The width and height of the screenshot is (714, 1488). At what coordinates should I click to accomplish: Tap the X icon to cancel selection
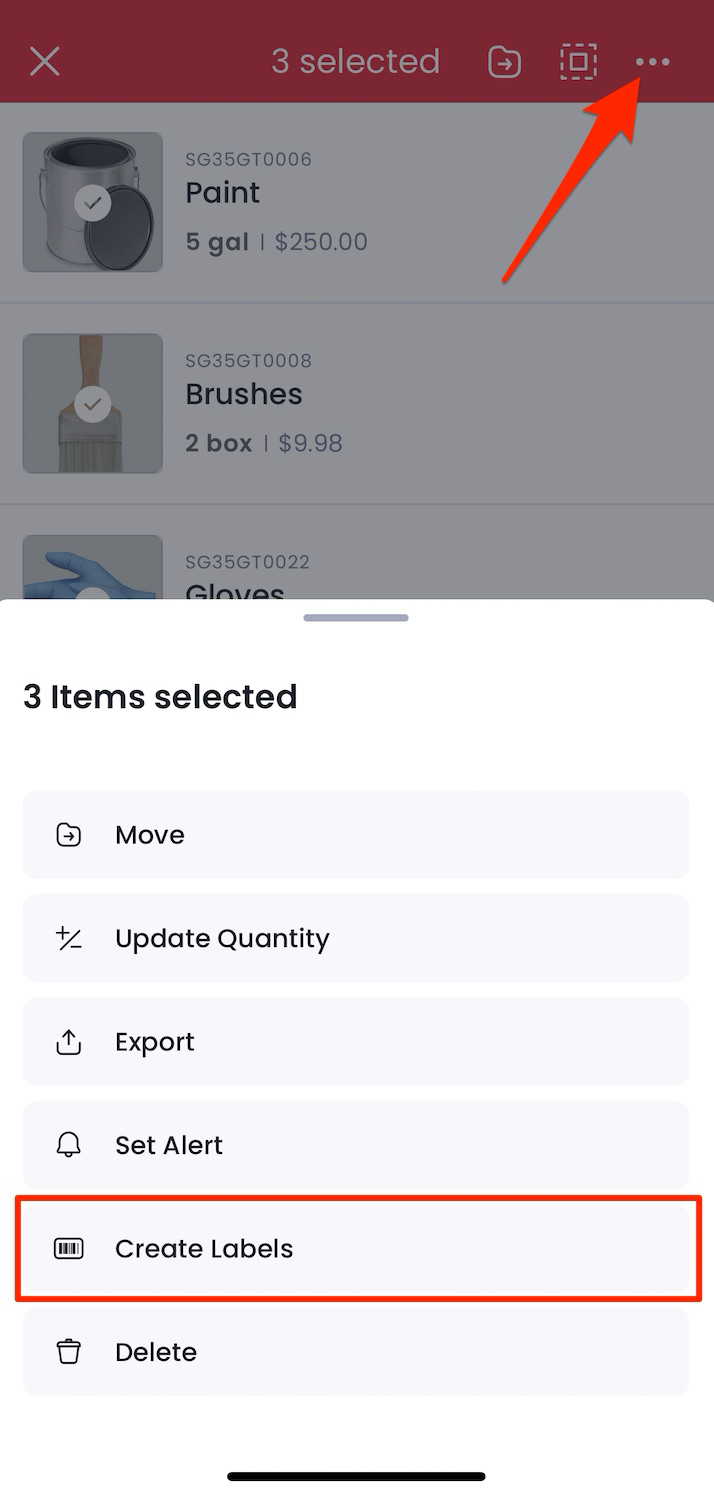coord(45,62)
